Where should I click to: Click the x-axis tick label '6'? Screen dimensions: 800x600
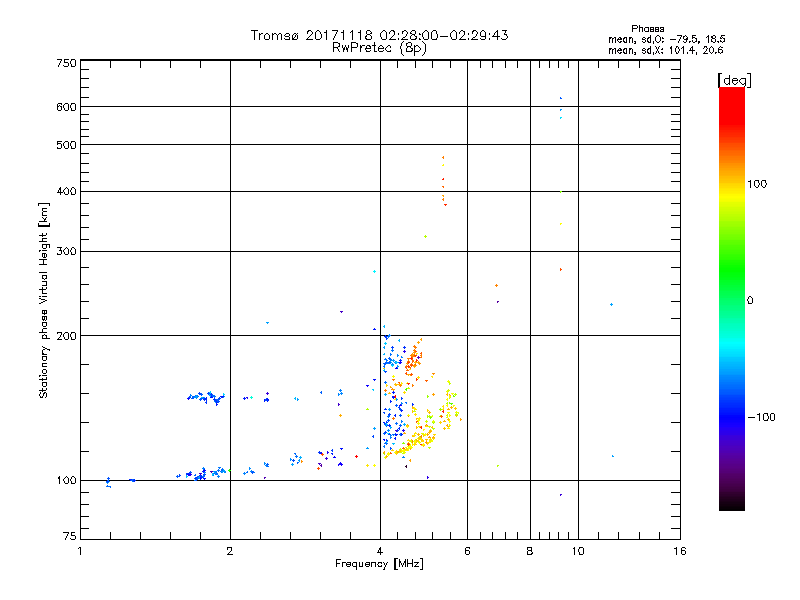pos(467,551)
